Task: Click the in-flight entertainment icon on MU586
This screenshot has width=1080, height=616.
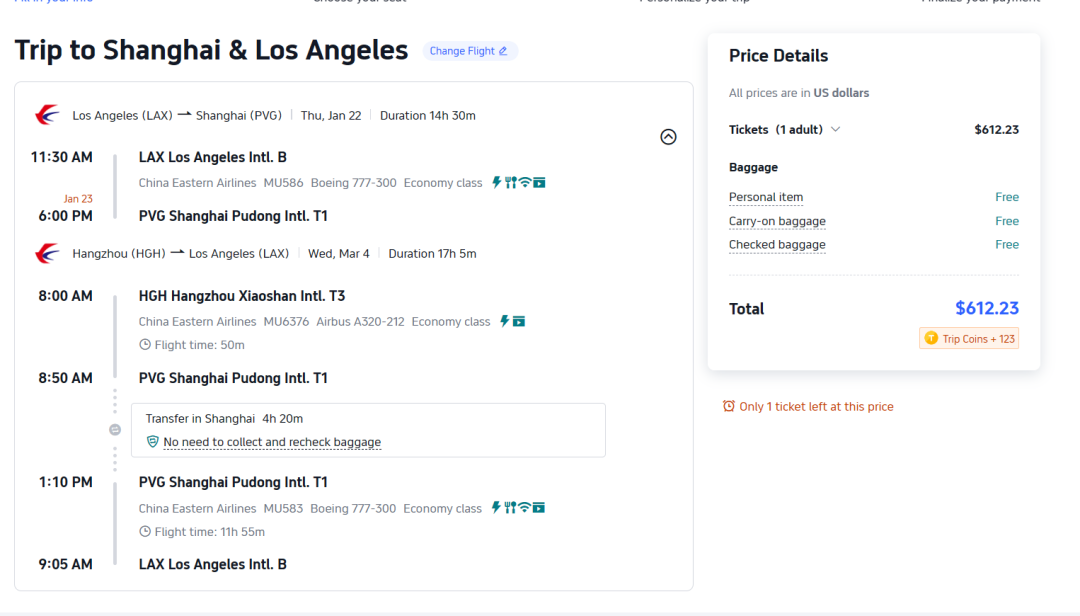Action: click(x=539, y=183)
